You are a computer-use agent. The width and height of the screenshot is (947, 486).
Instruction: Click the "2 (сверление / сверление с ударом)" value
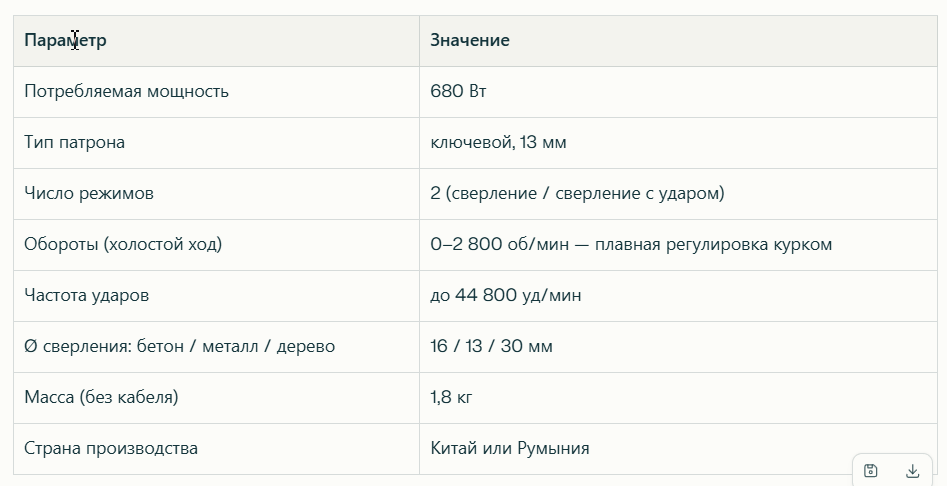[577, 194]
